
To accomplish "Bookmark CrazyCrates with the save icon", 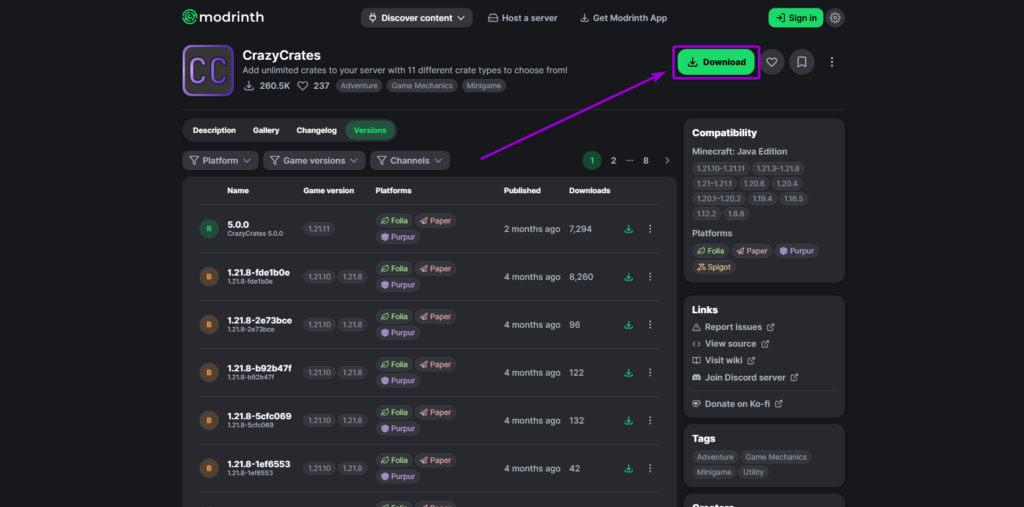I will click(x=801, y=62).
